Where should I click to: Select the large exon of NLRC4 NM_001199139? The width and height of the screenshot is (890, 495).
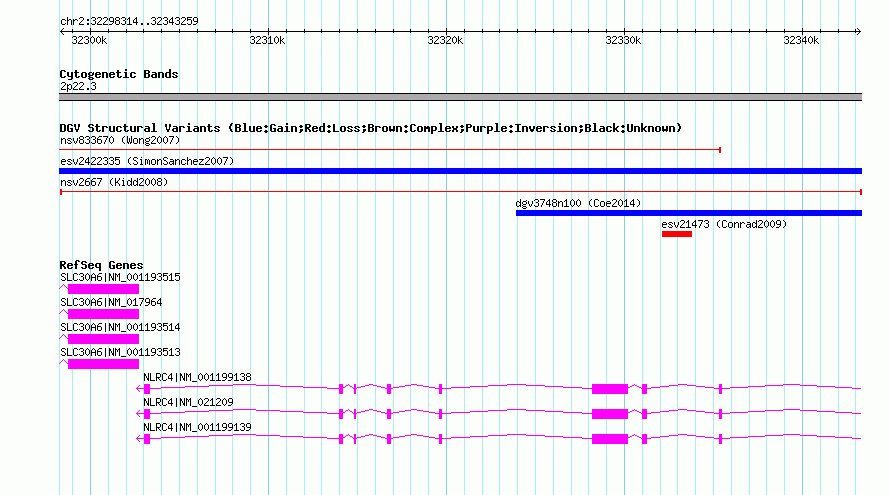610,439
